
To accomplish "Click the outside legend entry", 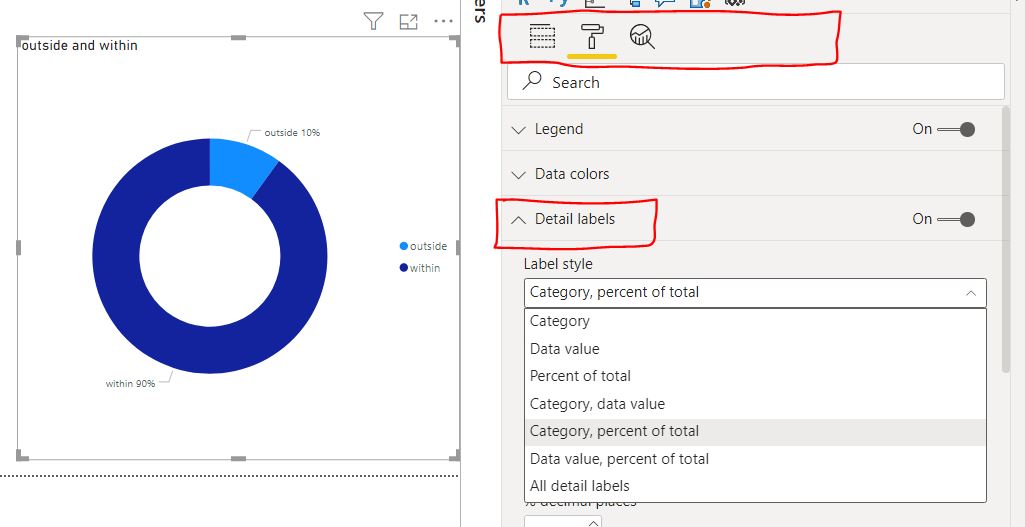I will pos(423,246).
